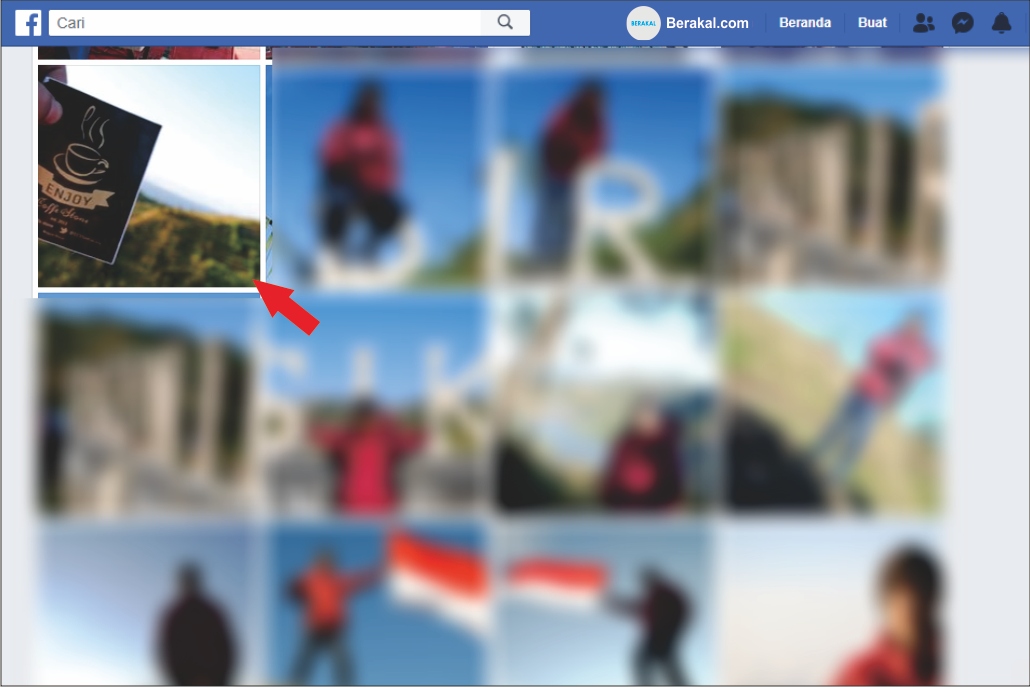Open photo of person jumping in red jacket
Image resolution: width=1030 pixels, height=687 pixels.
[380, 177]
